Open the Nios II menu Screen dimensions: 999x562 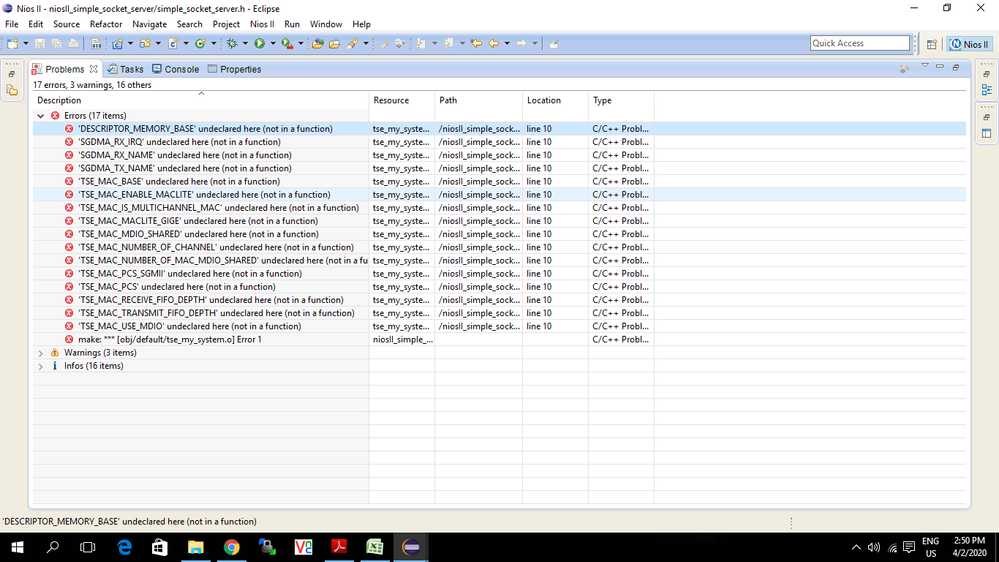[262, 24]
